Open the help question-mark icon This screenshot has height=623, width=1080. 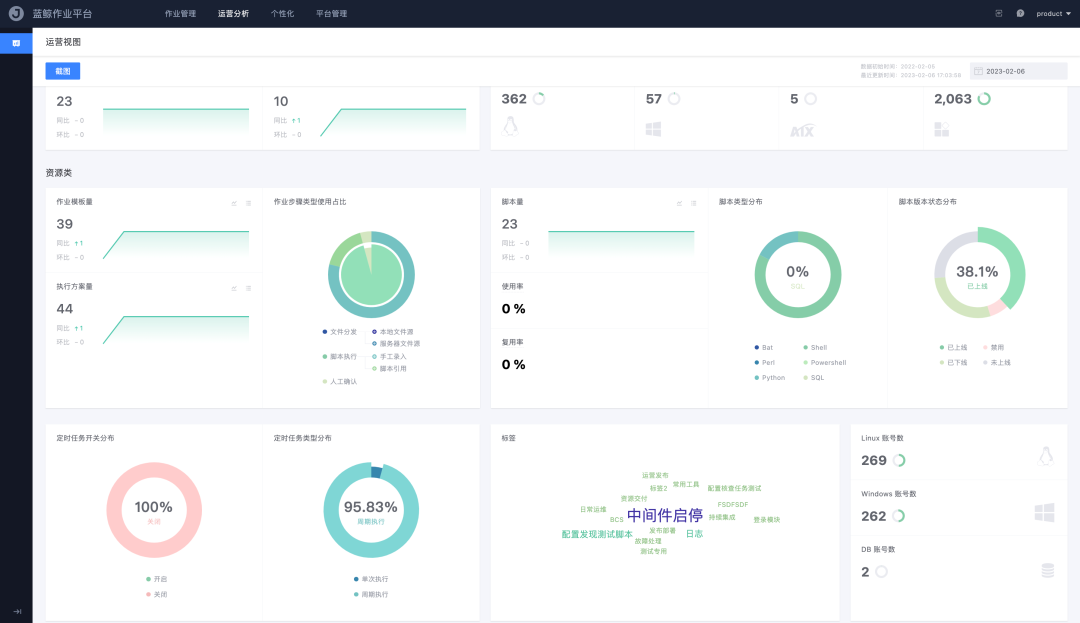pos(1020,13)
